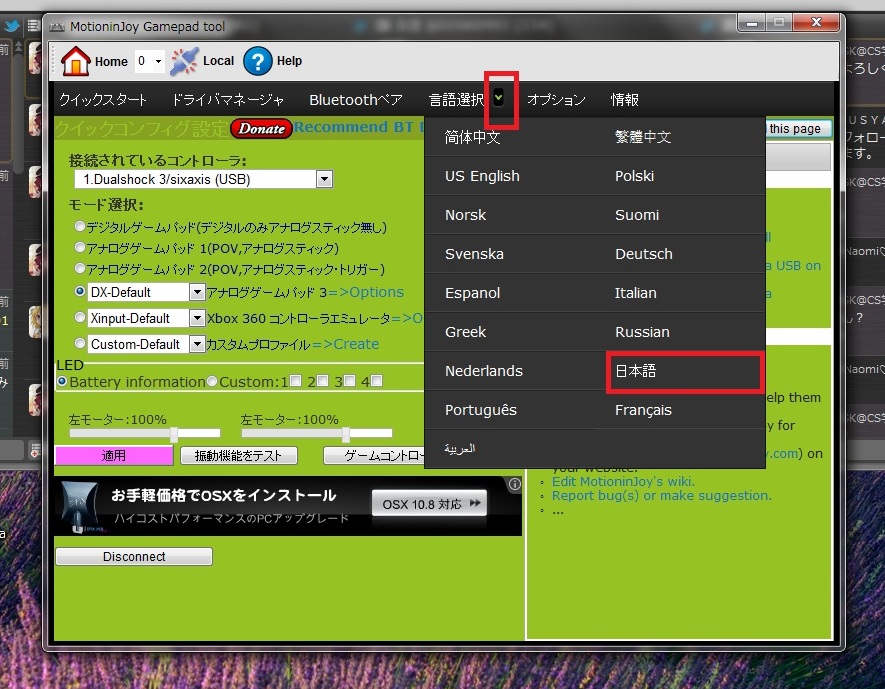This screenshot has width=885, height=689.
Task: Click the OSX 10.8 対応 ad button
Action: point(429,503)
